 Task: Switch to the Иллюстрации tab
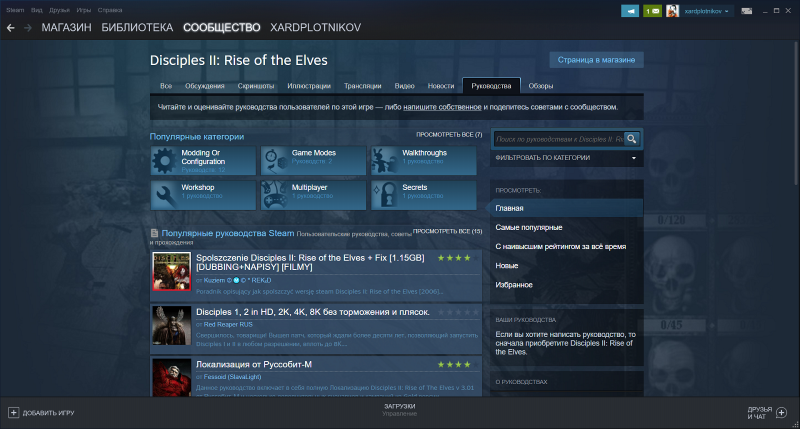(309, 86)
